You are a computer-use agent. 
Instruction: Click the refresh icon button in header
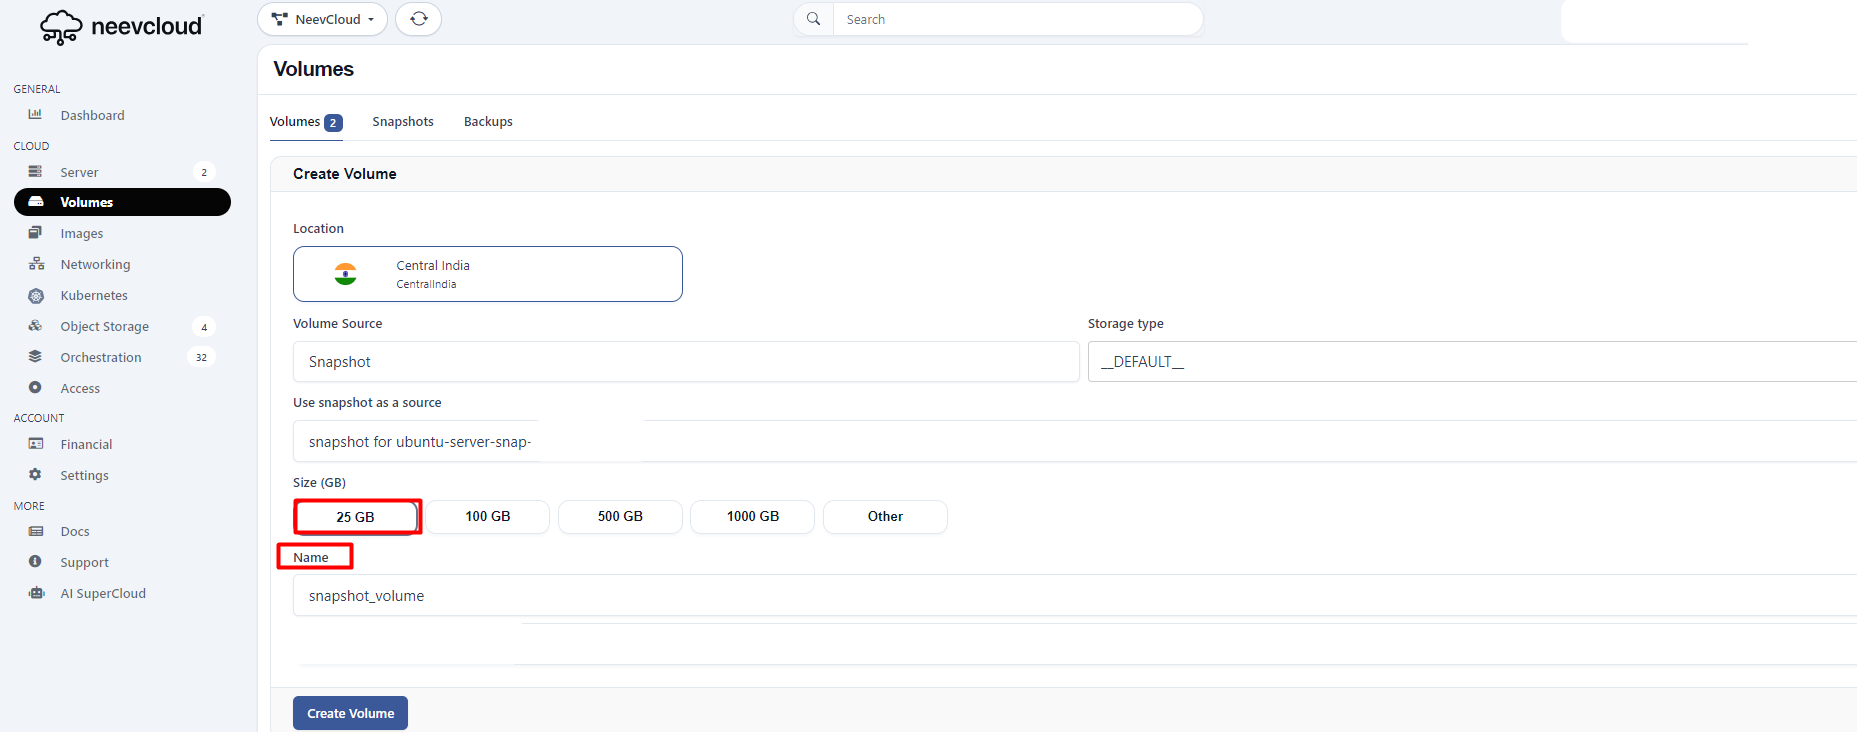[x=418, y=19]
